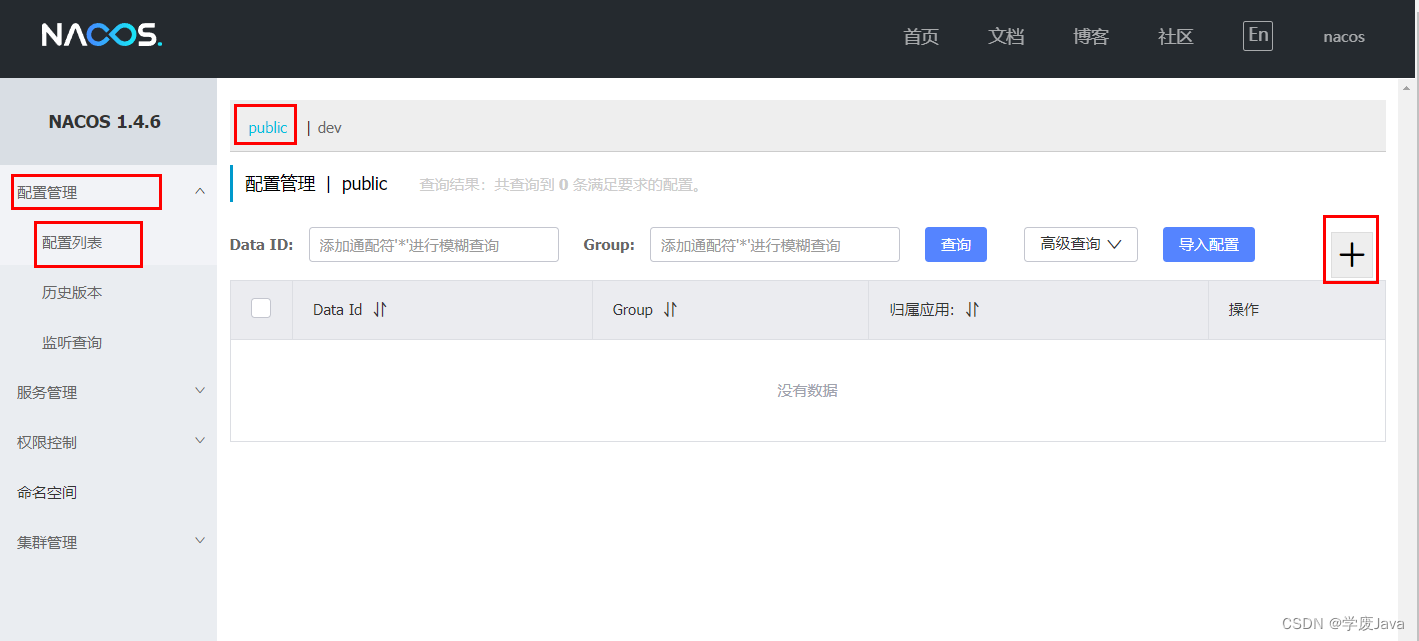
Task: Click the En icon to switch language
Action: (1257, 35)
